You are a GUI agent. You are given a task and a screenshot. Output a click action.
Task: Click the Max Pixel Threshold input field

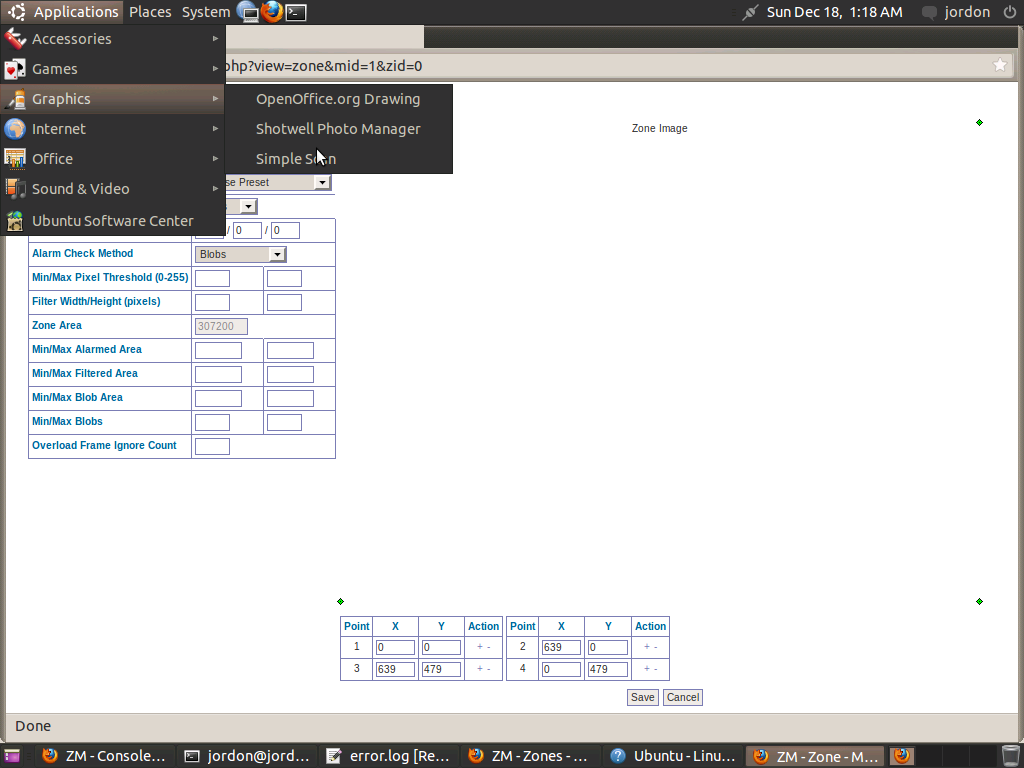(x=284, y=278)
